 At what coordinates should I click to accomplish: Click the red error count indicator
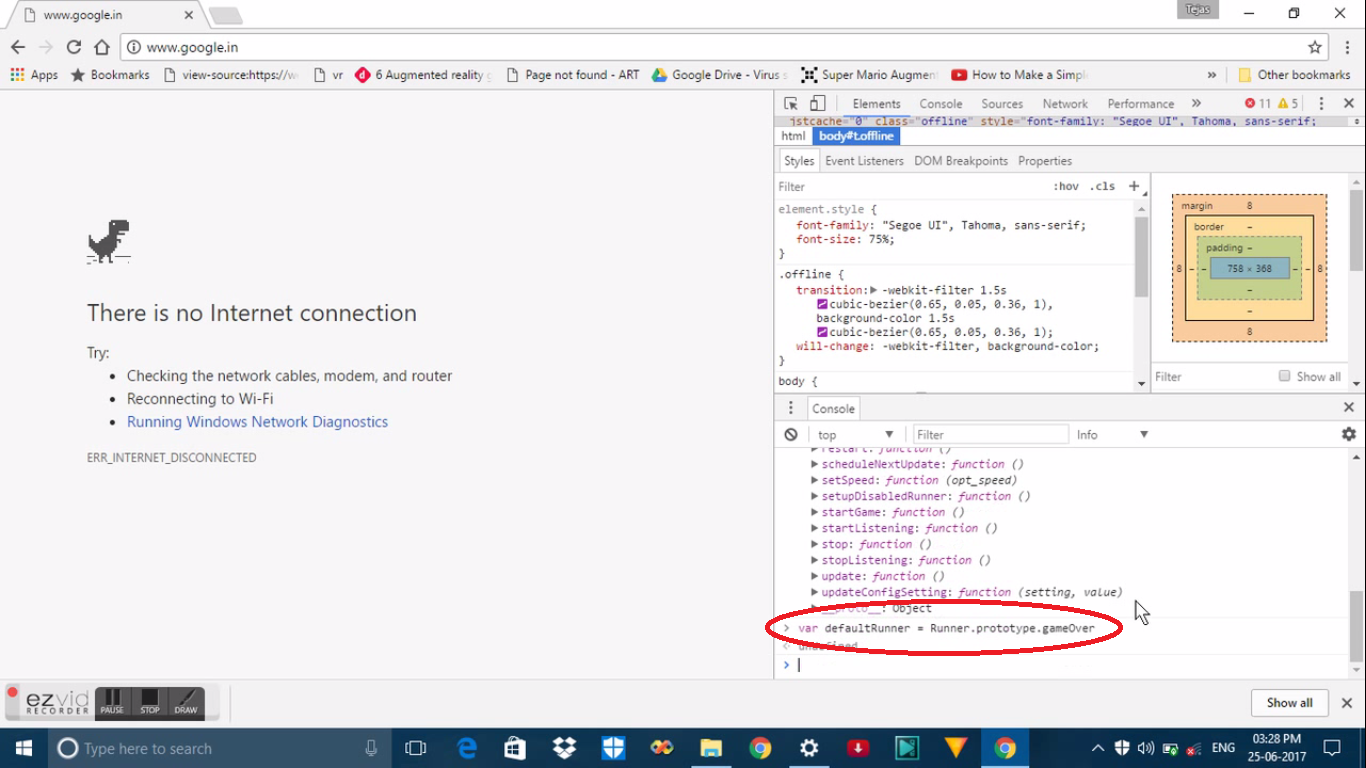pos(1258,104)
